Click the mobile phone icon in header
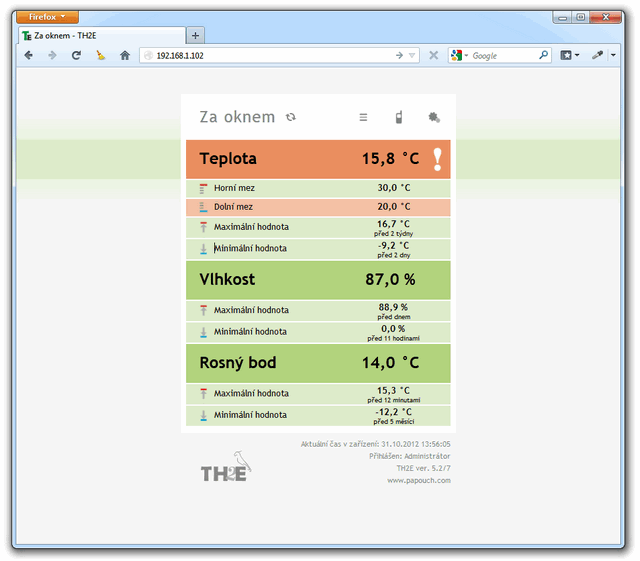The width and height of the screenshot is (640, 561). pos(399,117)
